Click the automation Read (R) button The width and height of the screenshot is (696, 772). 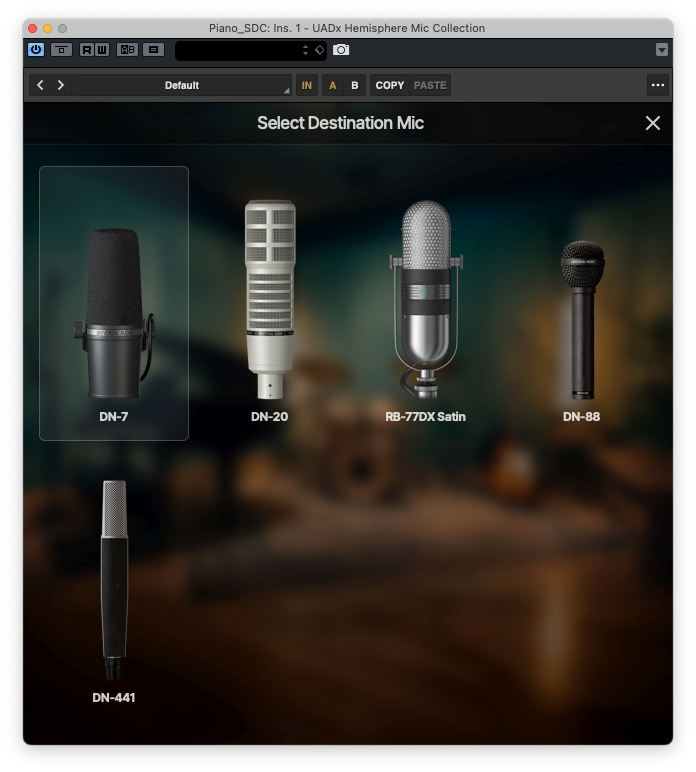[x=87, y=50]
